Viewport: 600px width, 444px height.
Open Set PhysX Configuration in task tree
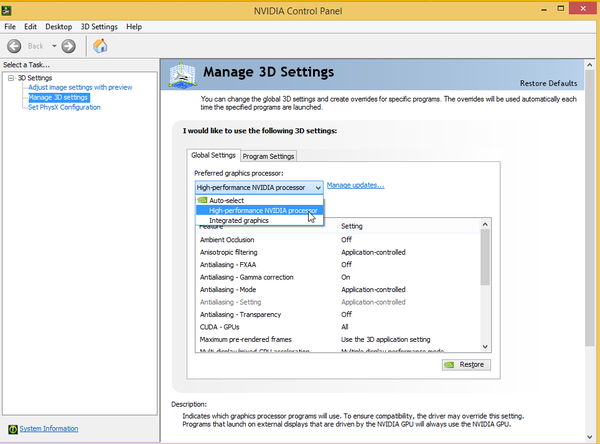coord(64,107)
